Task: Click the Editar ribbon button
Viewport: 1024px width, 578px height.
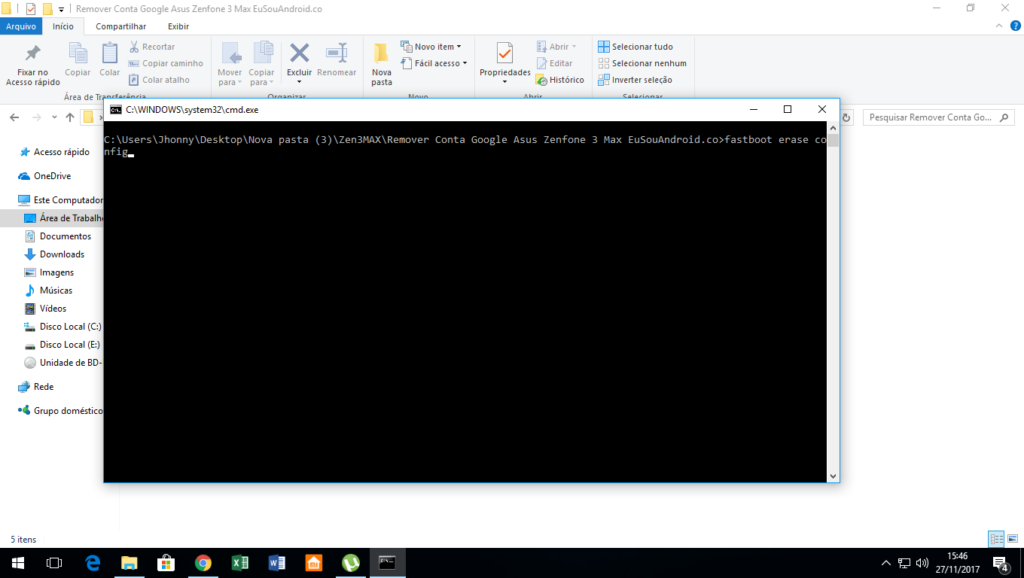Action: 554,63
